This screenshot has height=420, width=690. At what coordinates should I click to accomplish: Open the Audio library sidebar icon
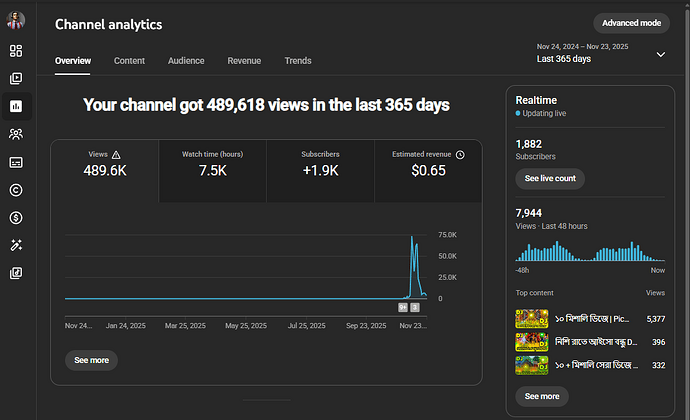16,273
